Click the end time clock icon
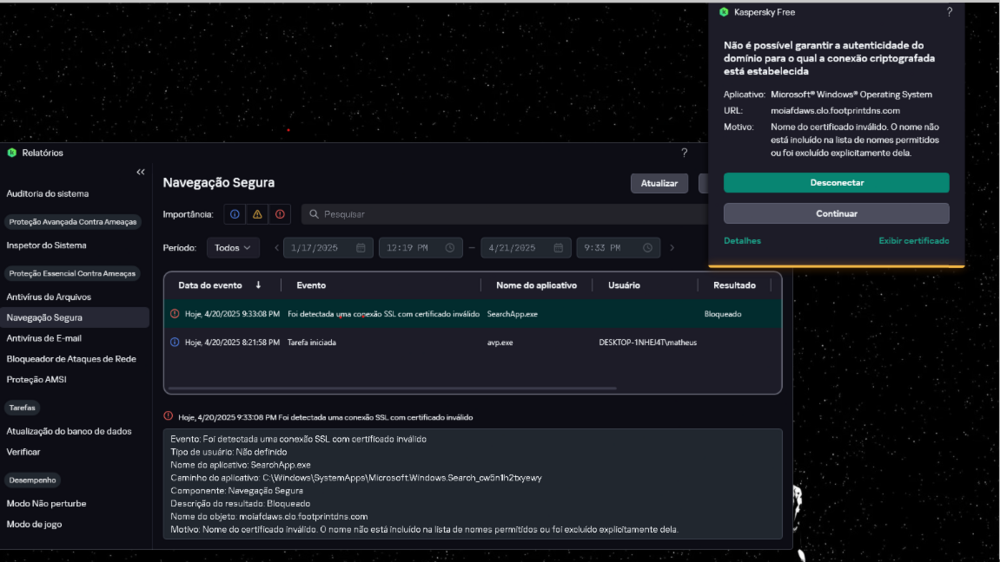This screenshot has width=1000, height=562. pyautogui.click(x=648, y=248)
